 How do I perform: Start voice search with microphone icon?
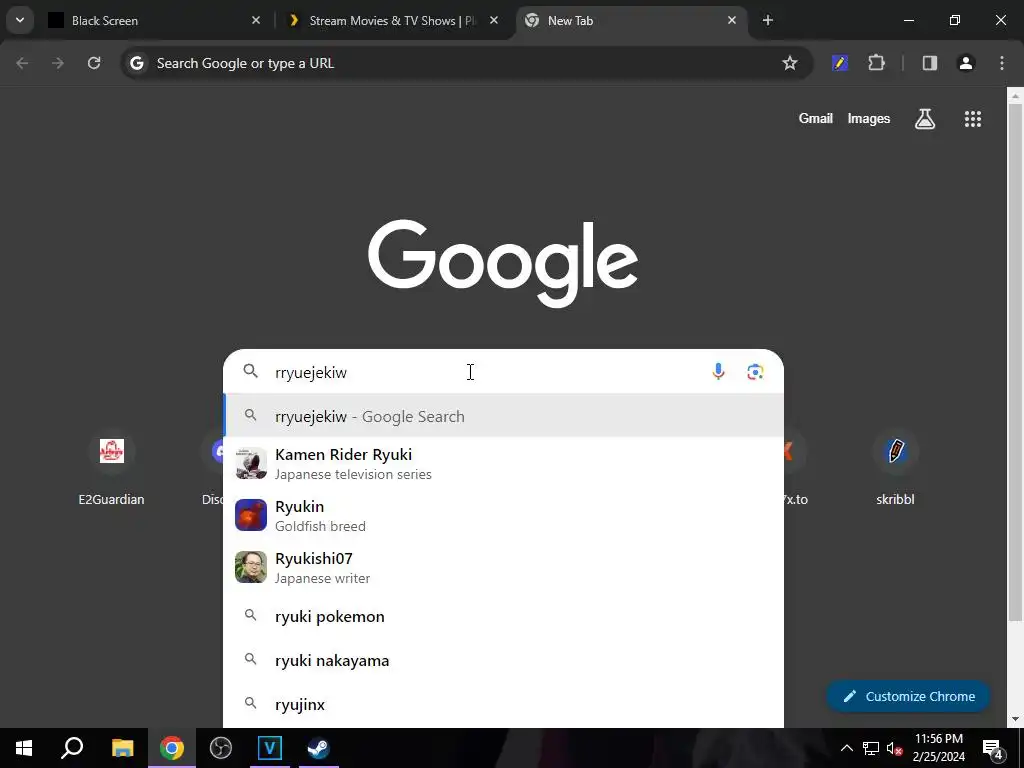[x=718, y=372]
